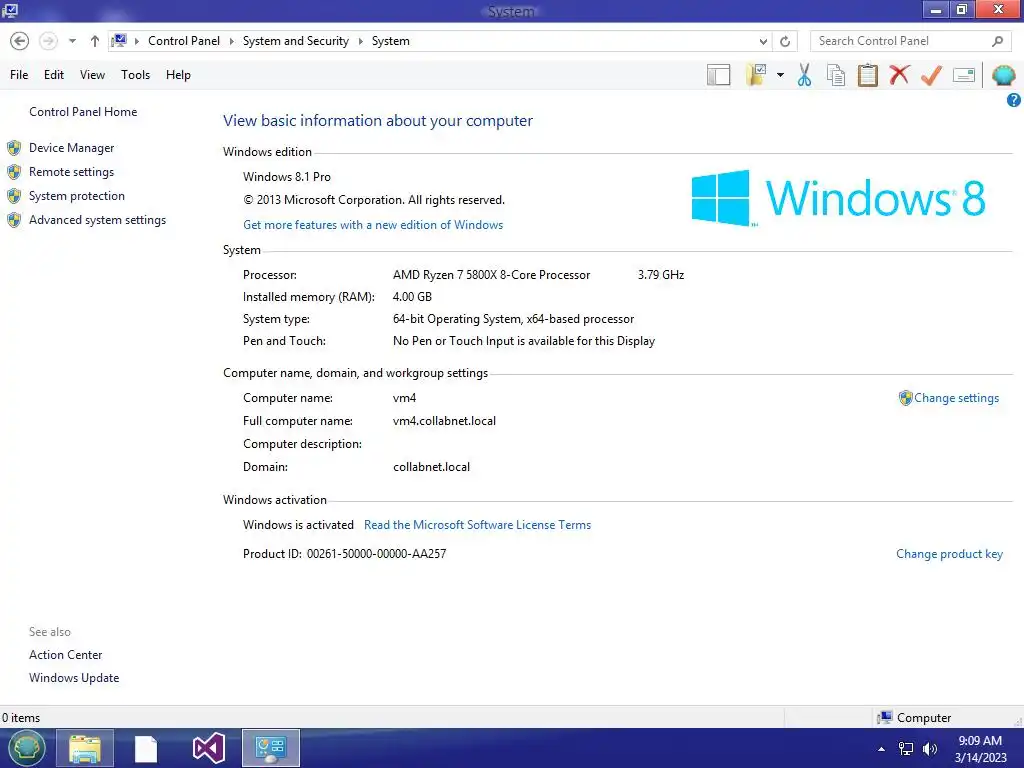Open System and Security breadcrumb

[x=296, y=41]
